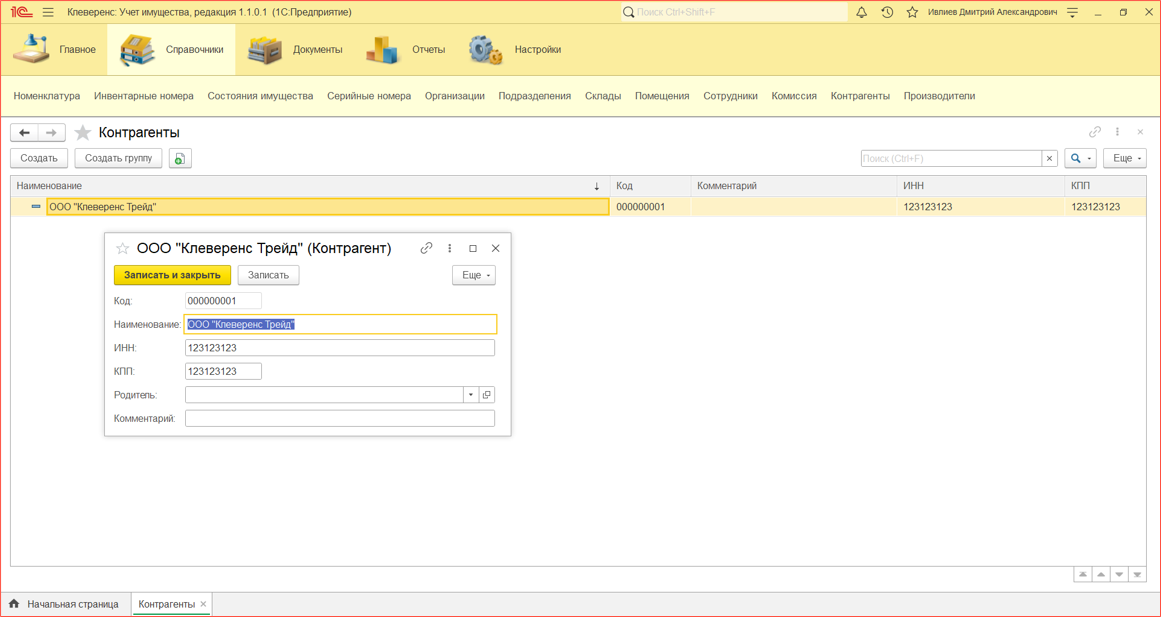Open Инвентарные номера catalog link

(x=144, y=96)
